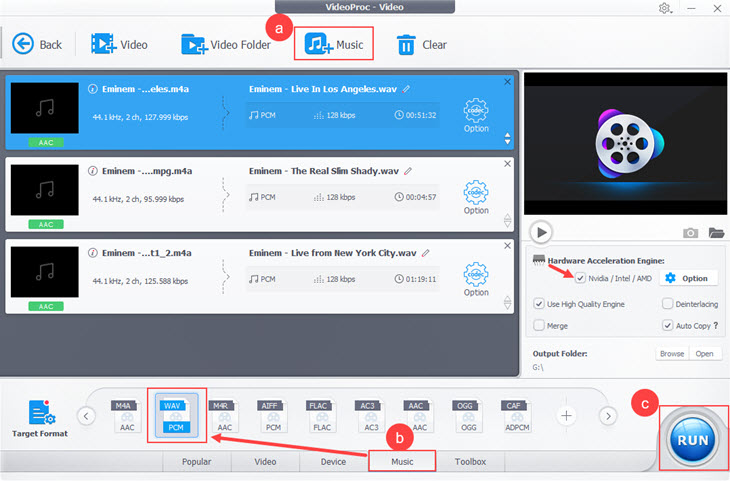Reorder The Real Slim Shady item arrows
The image size is (730, 481).
[x=507, y=220]
